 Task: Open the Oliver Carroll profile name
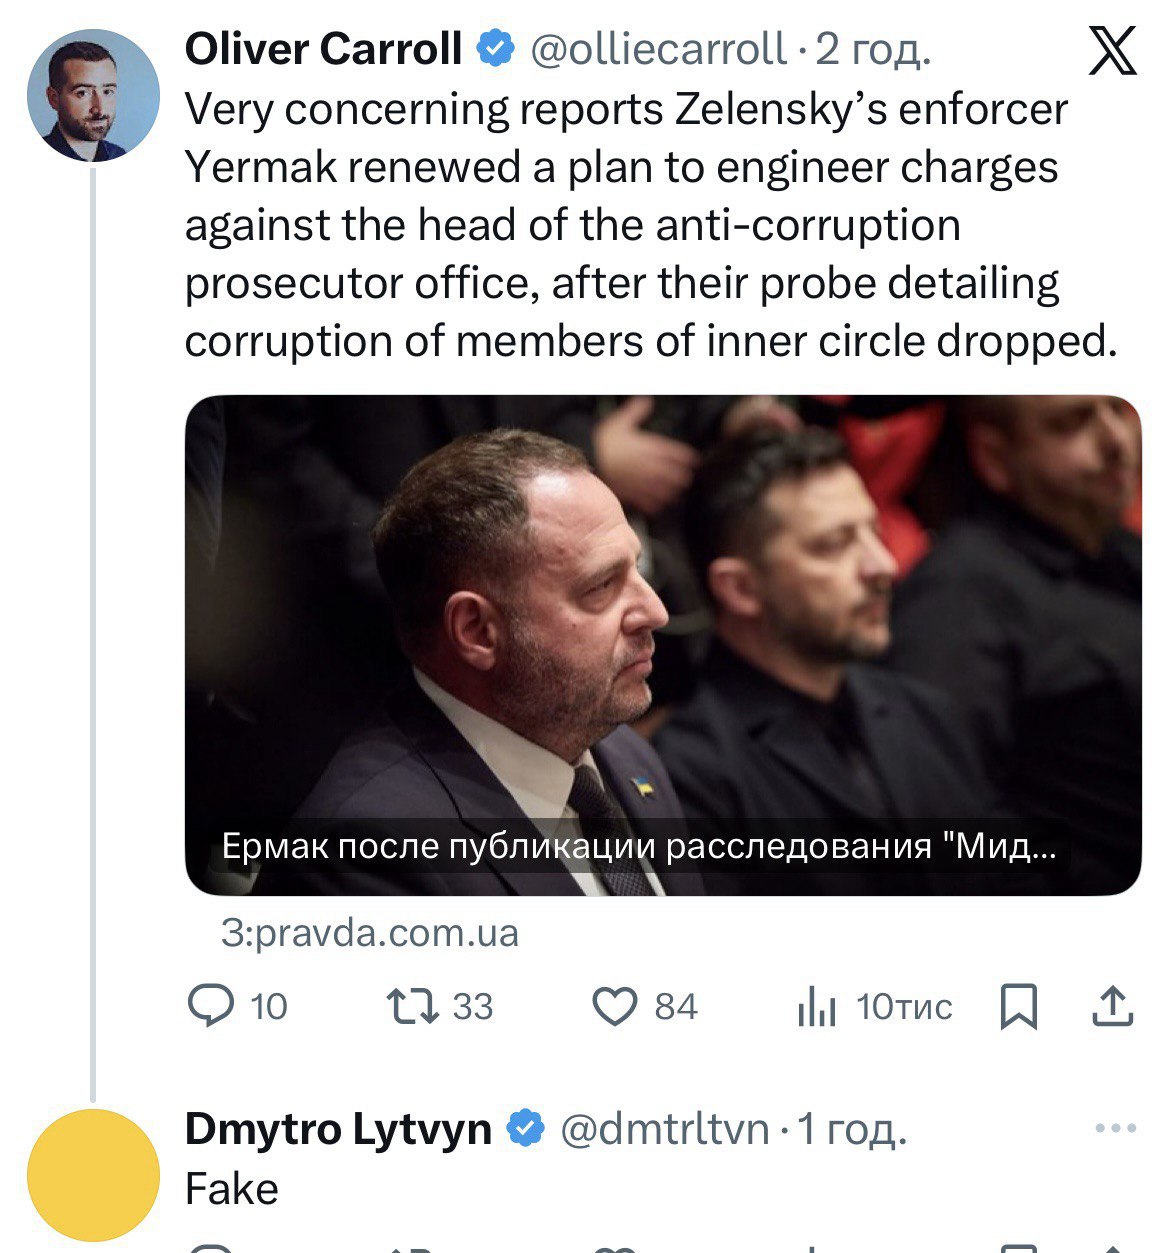coord(323,49)
